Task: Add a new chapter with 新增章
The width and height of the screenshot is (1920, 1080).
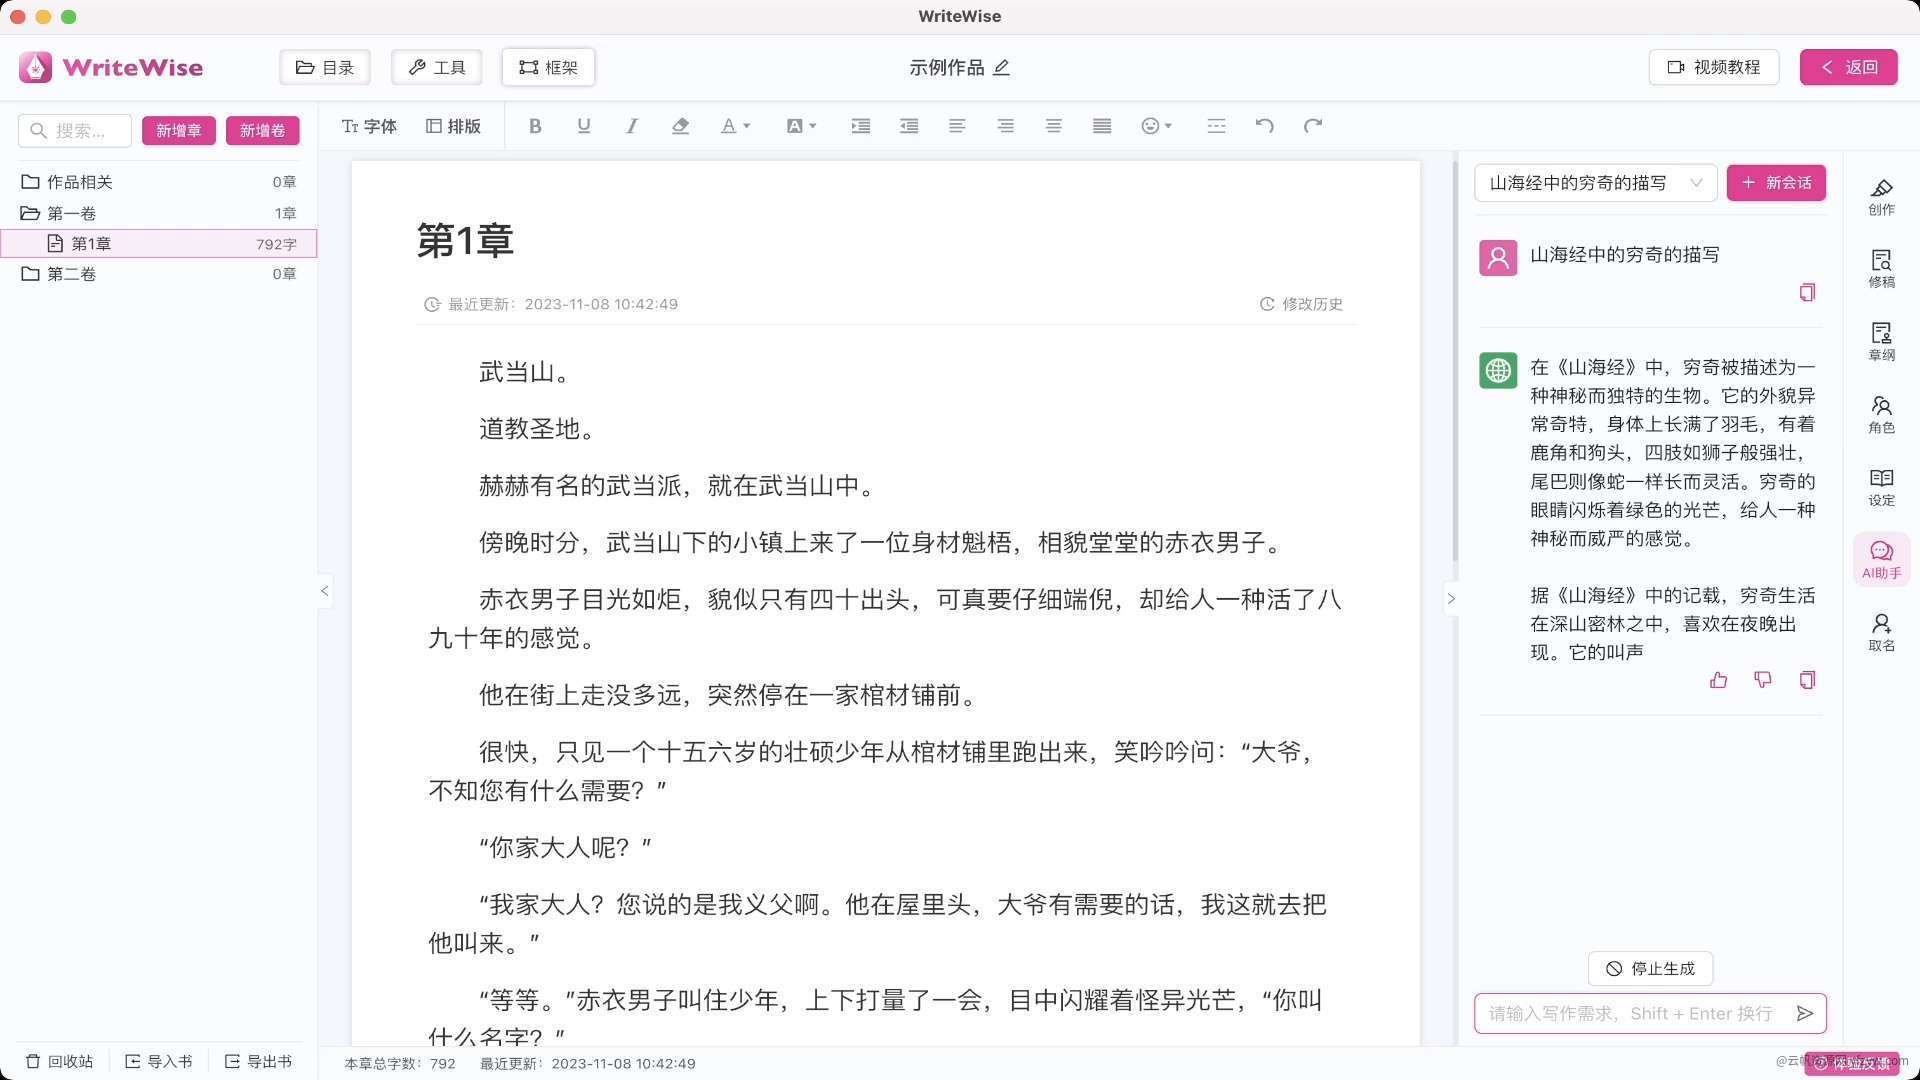Action: 178,130
